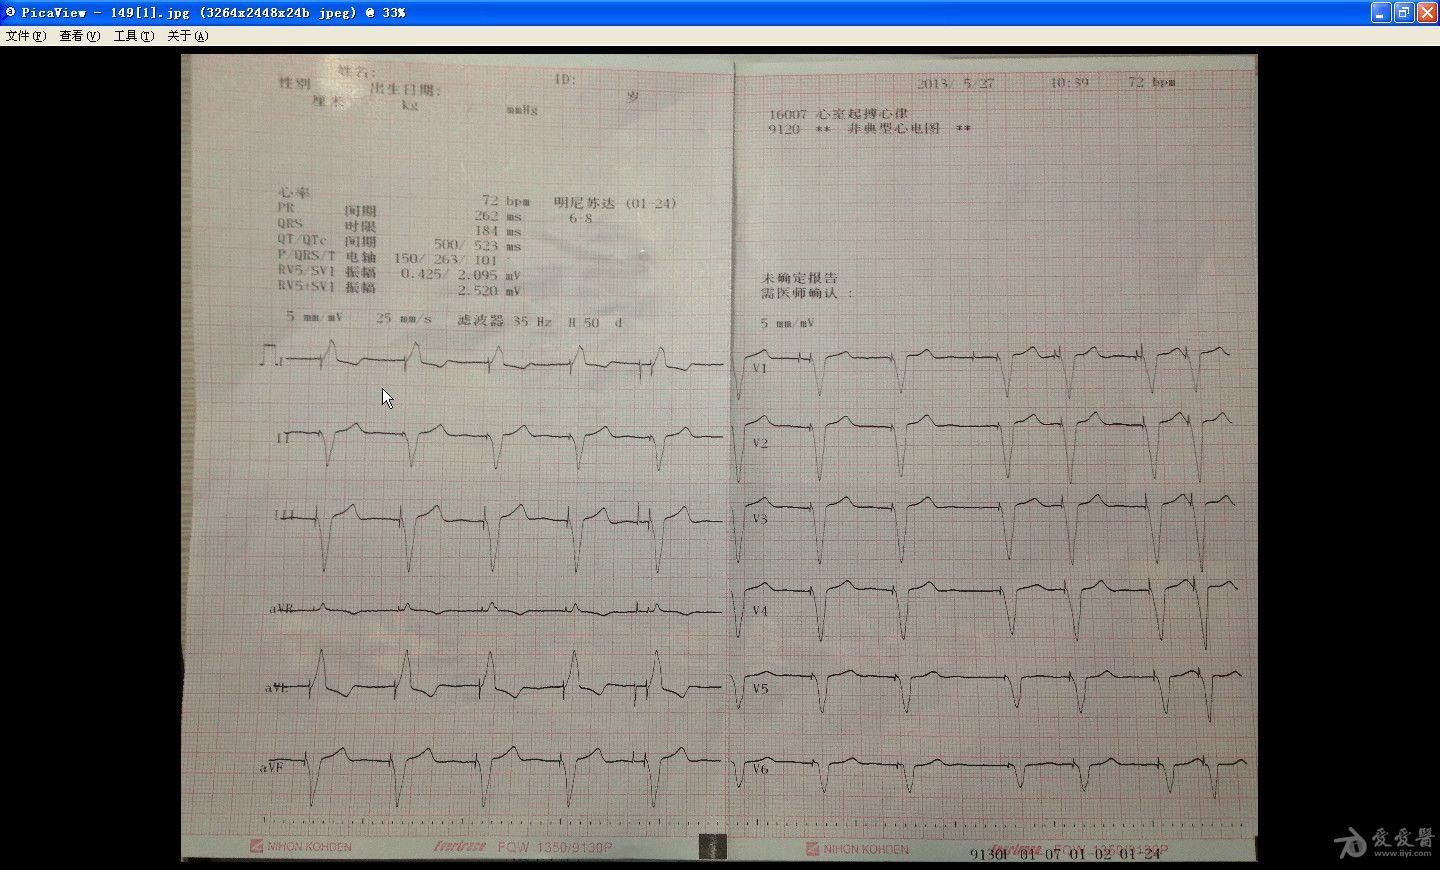
Task: Open the 工具 (Tools) menu
Action: pyautogui.click(x=133, y=36)
